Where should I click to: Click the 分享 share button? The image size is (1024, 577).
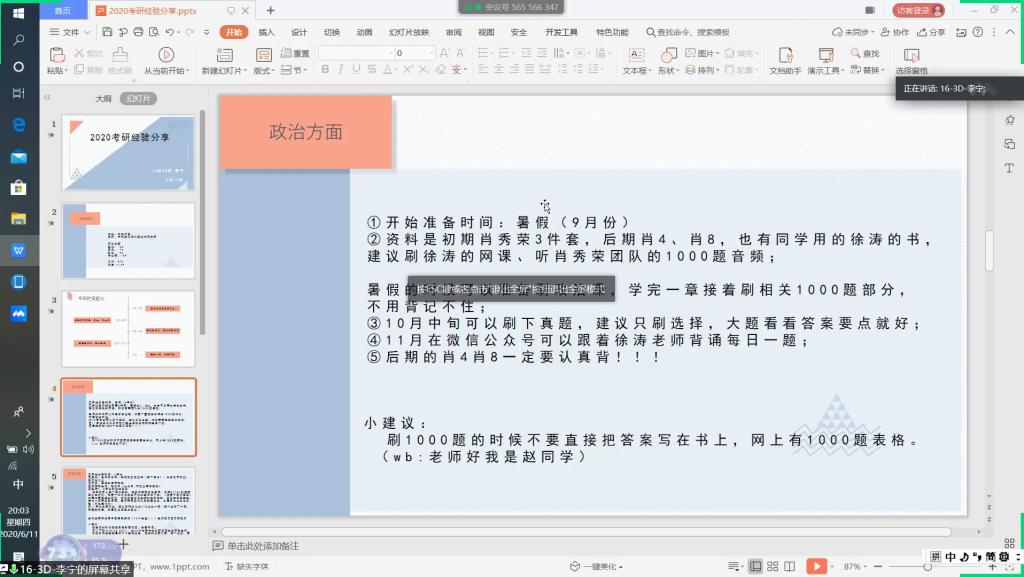pos(932,32)
